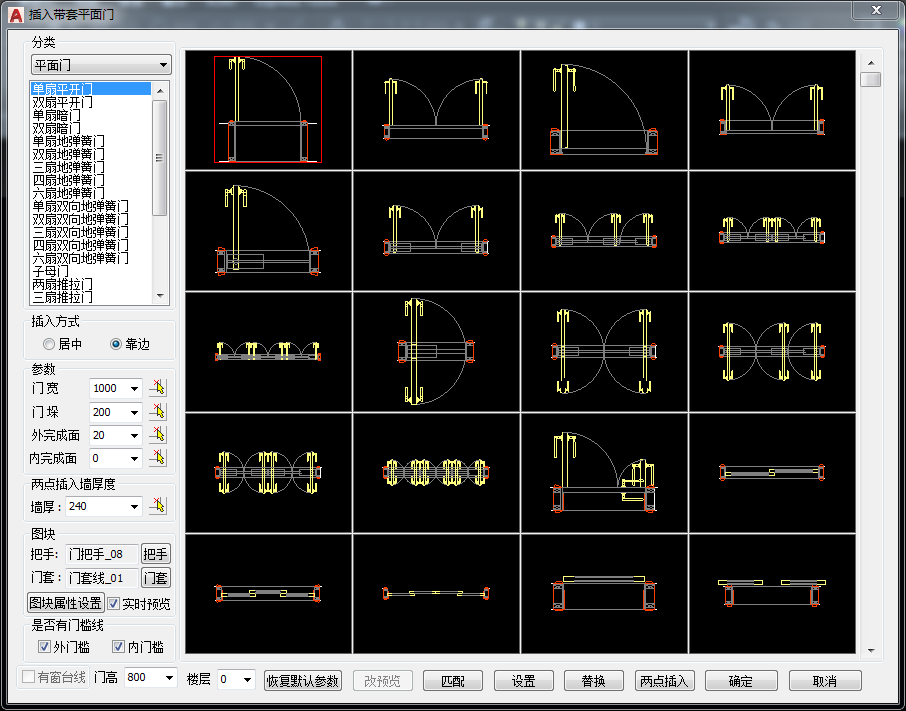Click the thumbnail scrollbar up arrow
Screen dimensions: 906x711
coord(871,62)
